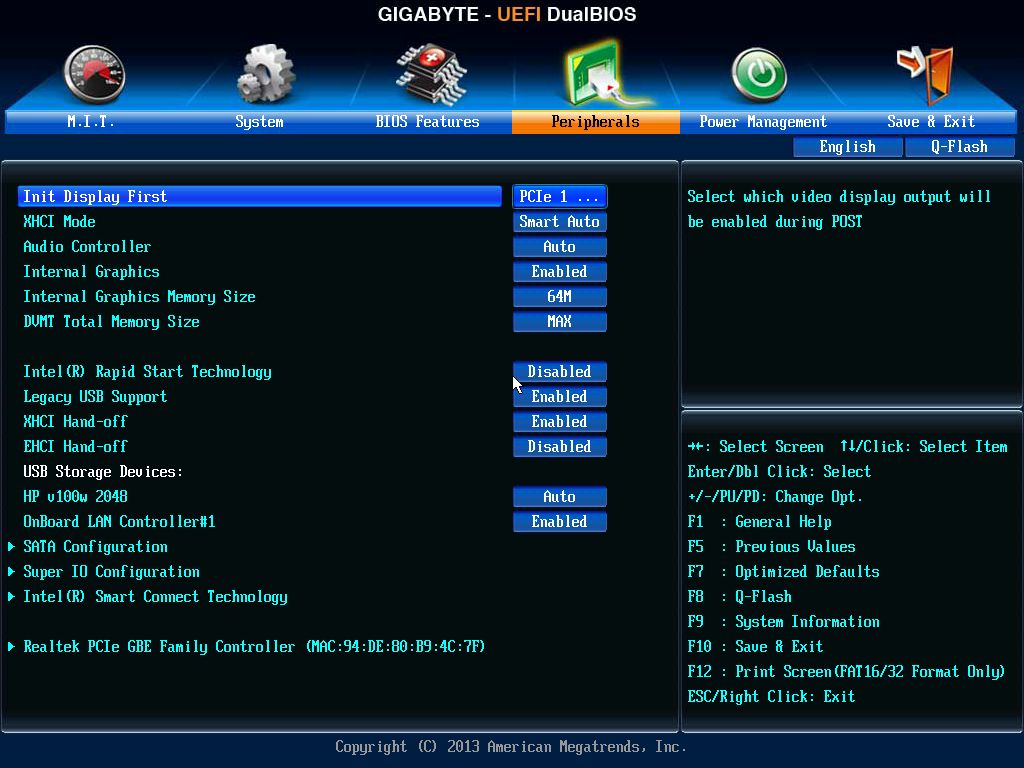Viewport: 1024px width, 768px height.
Task: Click the Power Management green power icon
Action: coord(758,74)
